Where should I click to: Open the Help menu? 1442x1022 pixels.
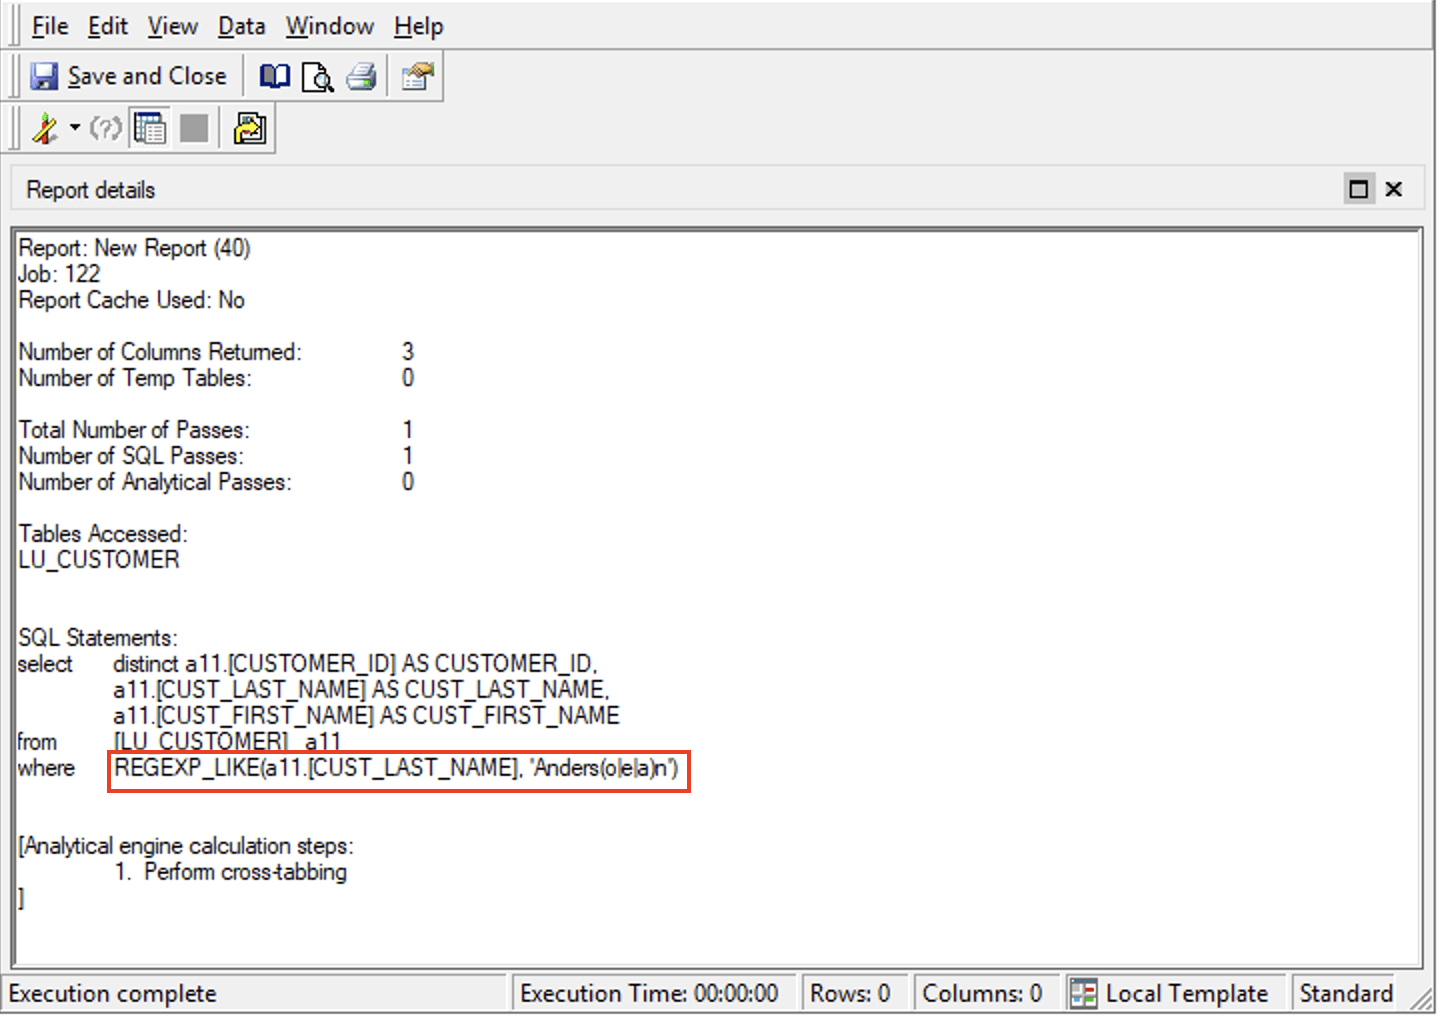coord(418,26)
